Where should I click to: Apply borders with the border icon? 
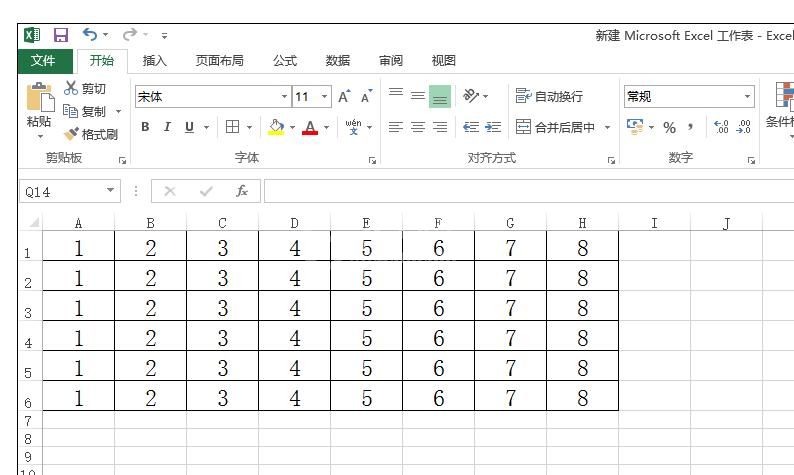coord(232,127)
